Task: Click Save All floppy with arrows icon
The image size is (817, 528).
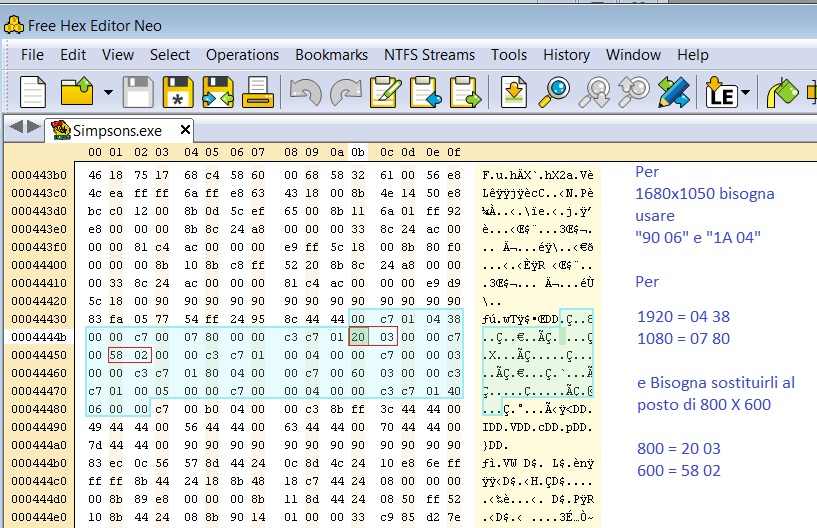Action: pos(218,92)
